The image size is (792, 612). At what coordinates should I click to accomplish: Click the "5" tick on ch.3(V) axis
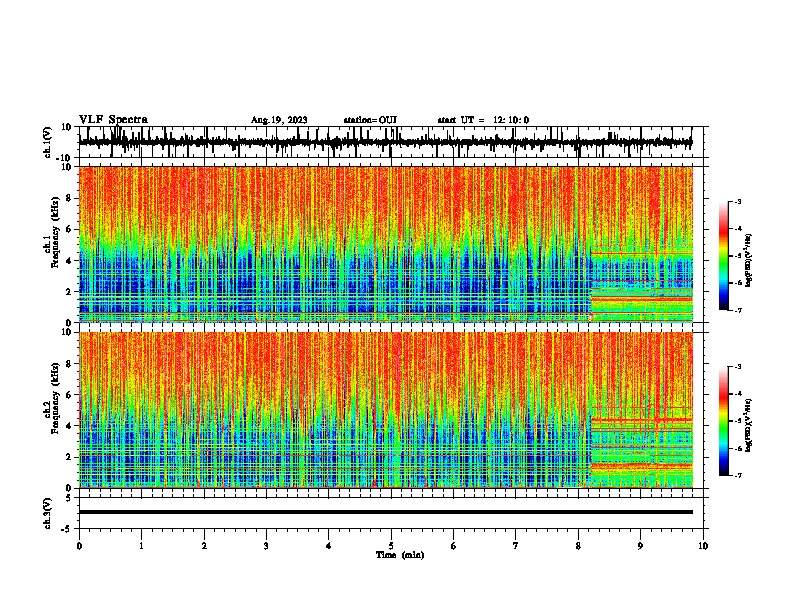pos(69,498)
